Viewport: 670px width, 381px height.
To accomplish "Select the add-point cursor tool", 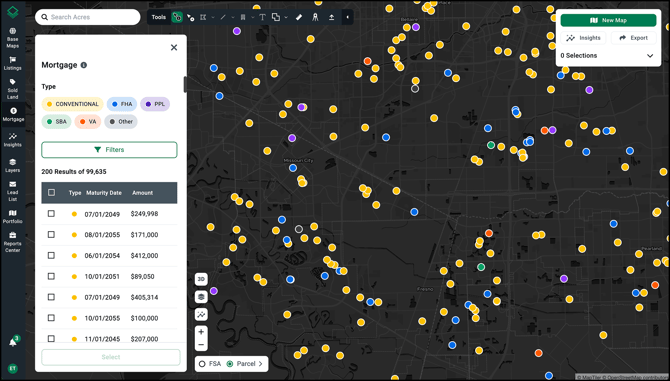I will point(191,17).
